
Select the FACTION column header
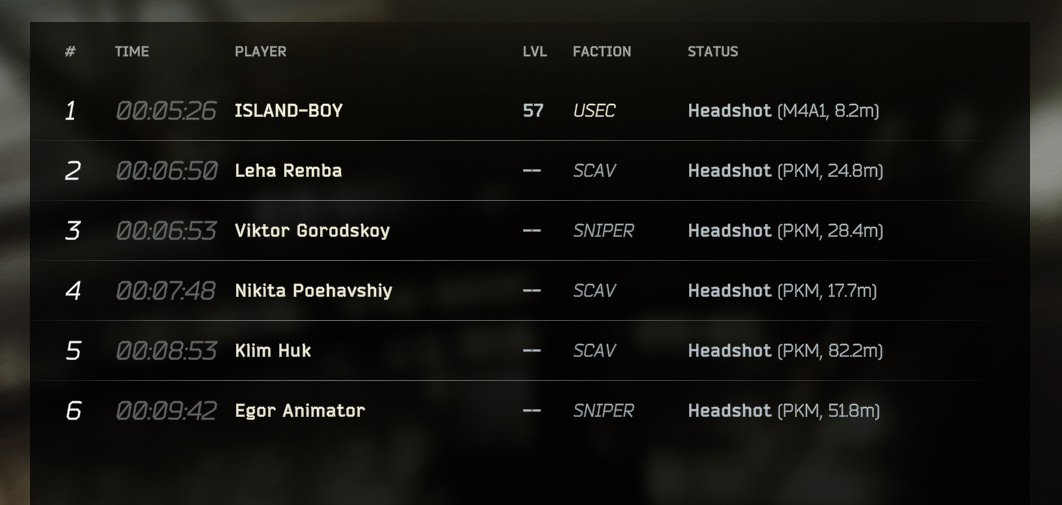pyautogui.click(x=602, y=52)
